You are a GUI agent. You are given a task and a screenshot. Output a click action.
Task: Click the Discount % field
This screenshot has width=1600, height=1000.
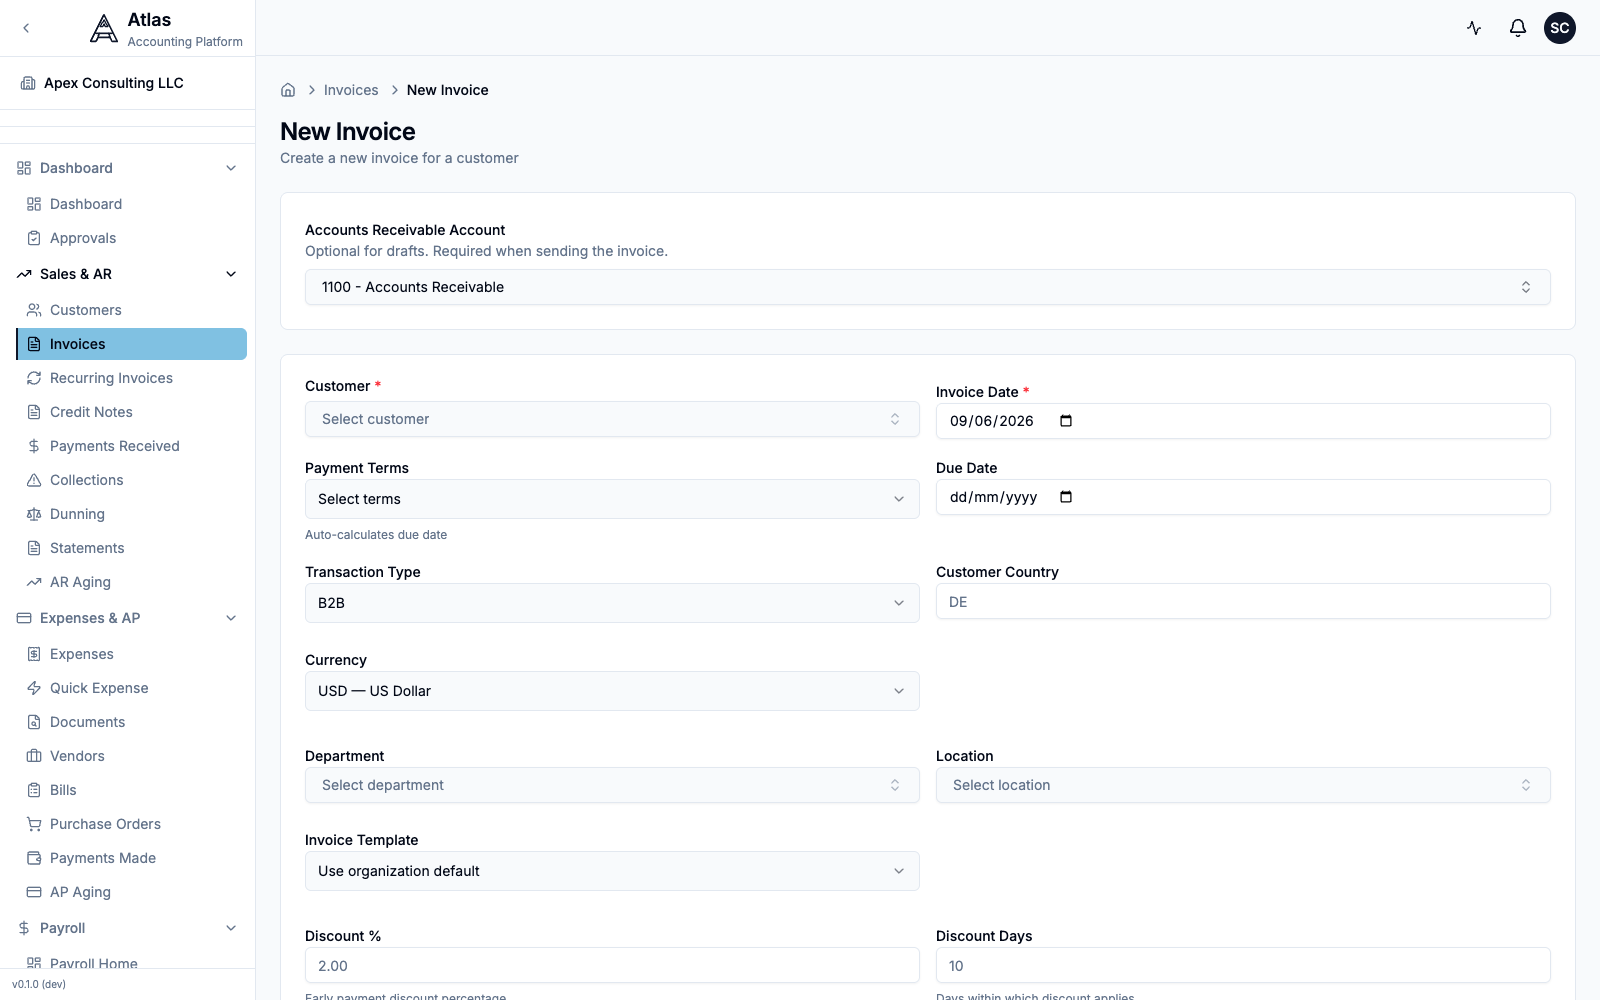612,965
